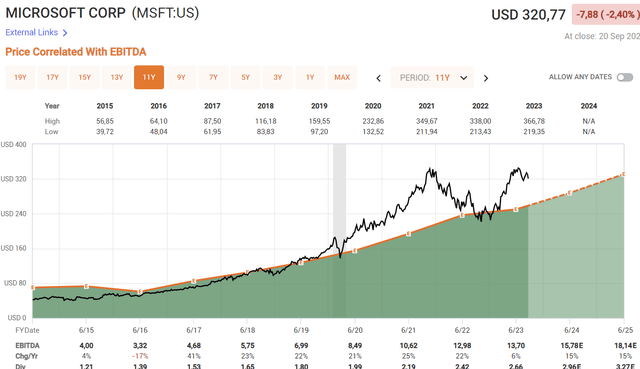Click the gray recession band on chart
The width and height of the screenshot is (640, 369).
339,231
